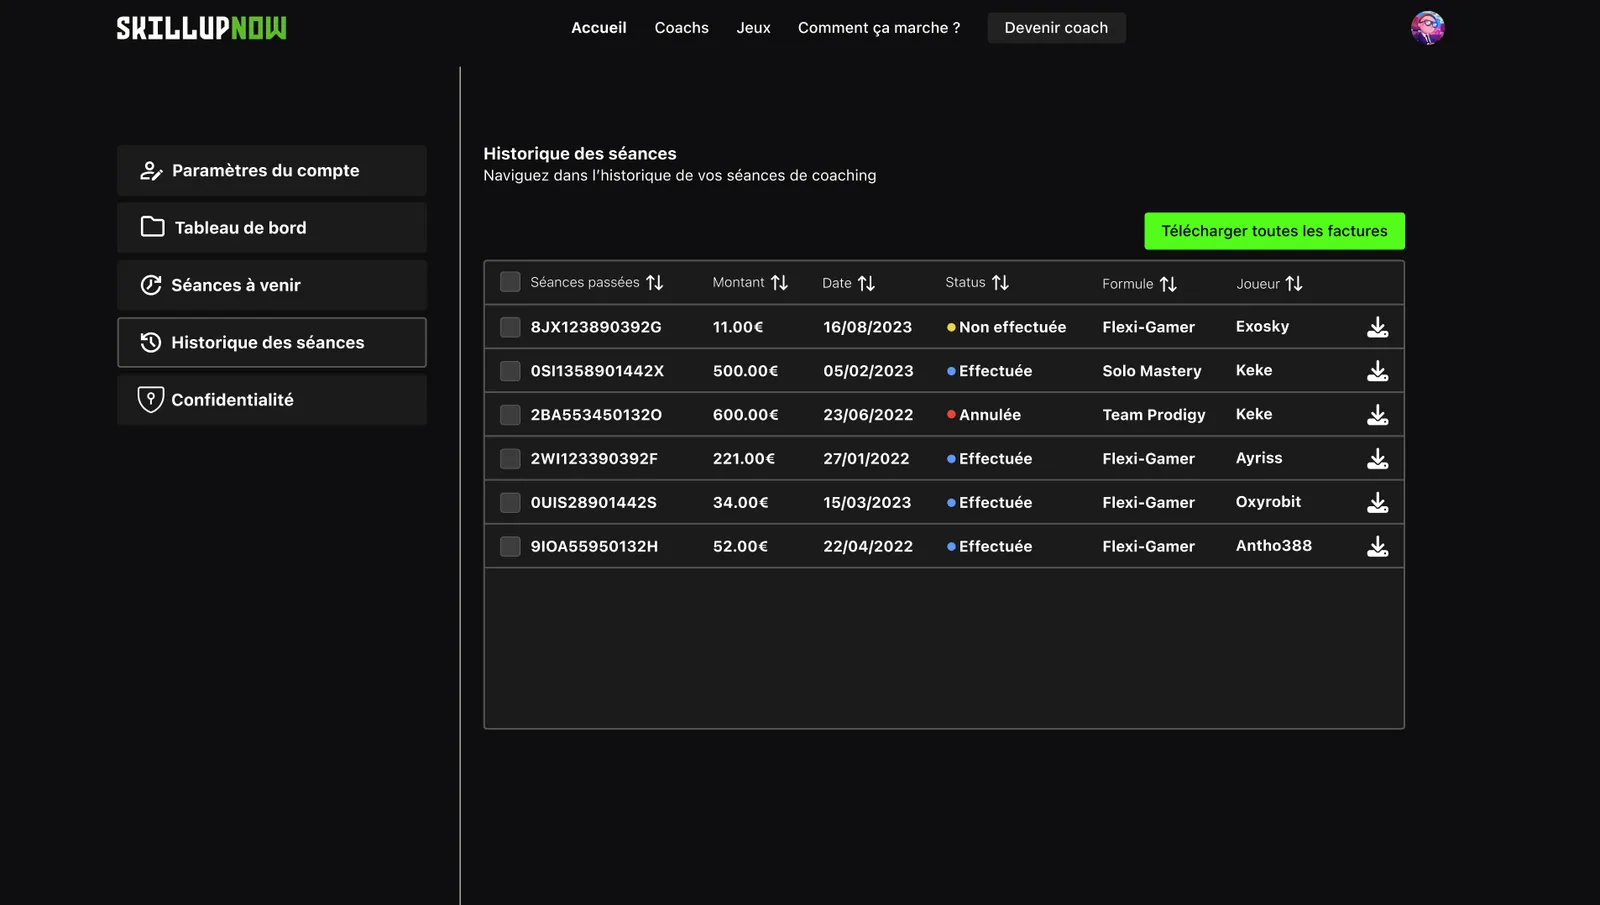Open the account settings via the person icon
The image size is (1600, 905).
click(151, 170)
